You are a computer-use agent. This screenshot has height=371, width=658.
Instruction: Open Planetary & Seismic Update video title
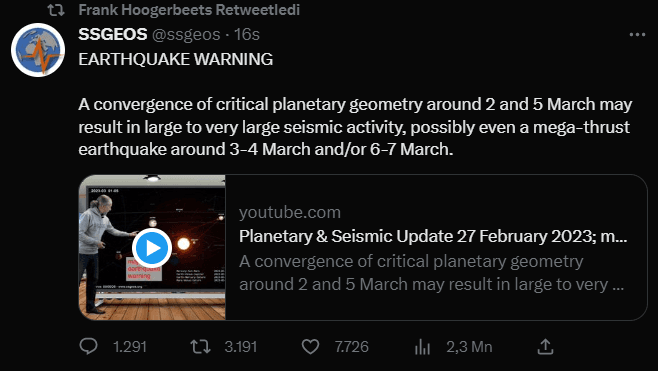tap(433, 236)
